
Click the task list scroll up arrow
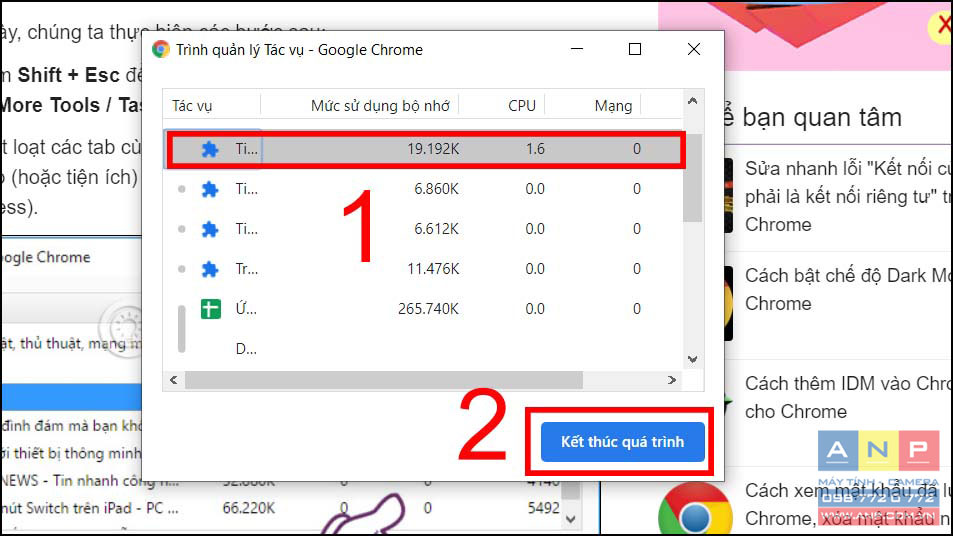coord(692,101)
